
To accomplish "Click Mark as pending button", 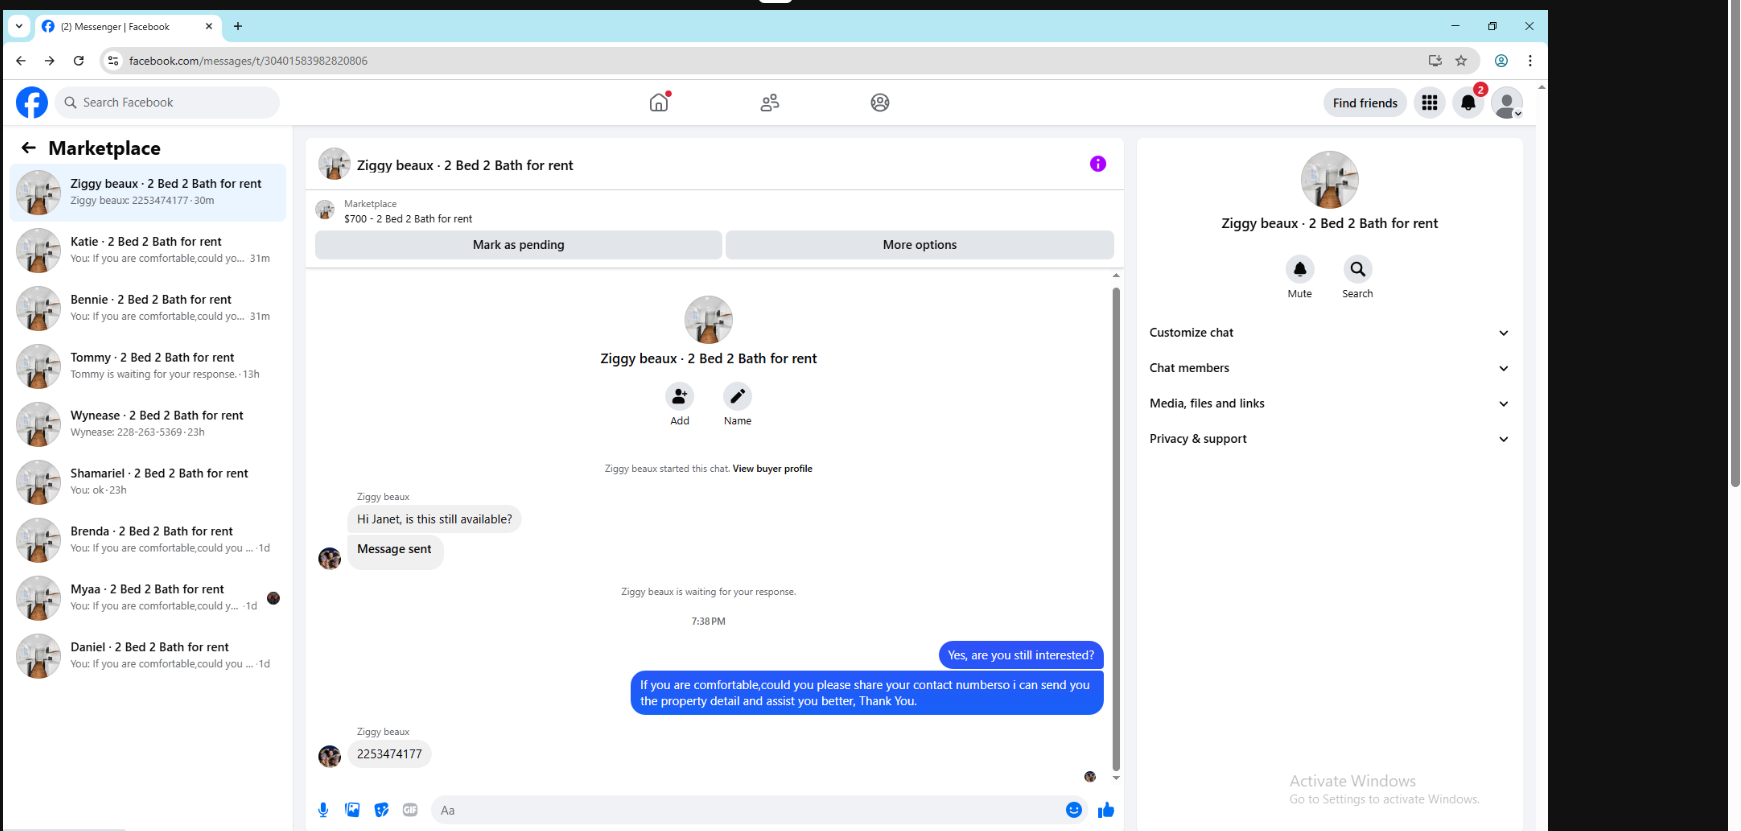I will (x=518, y=245).
